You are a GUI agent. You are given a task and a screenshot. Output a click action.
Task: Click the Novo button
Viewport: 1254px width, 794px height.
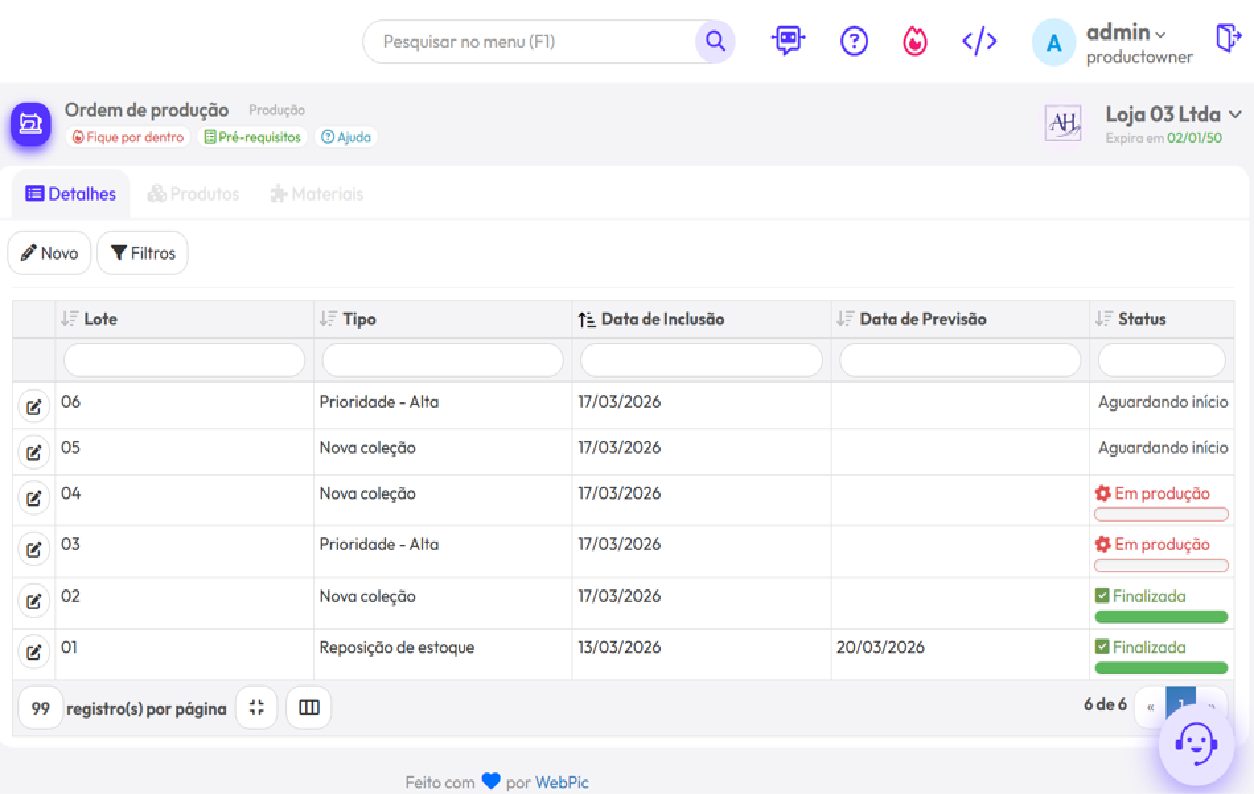tap(48, 252)
